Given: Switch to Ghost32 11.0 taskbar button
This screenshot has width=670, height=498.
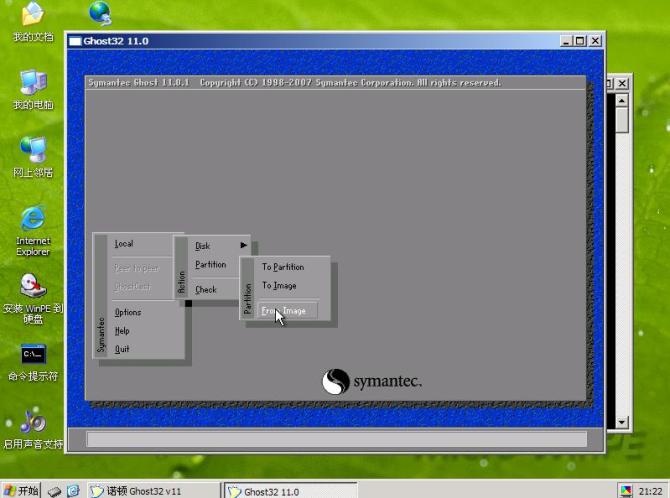Looking at the screenshot, I should [x=291, y=491].
